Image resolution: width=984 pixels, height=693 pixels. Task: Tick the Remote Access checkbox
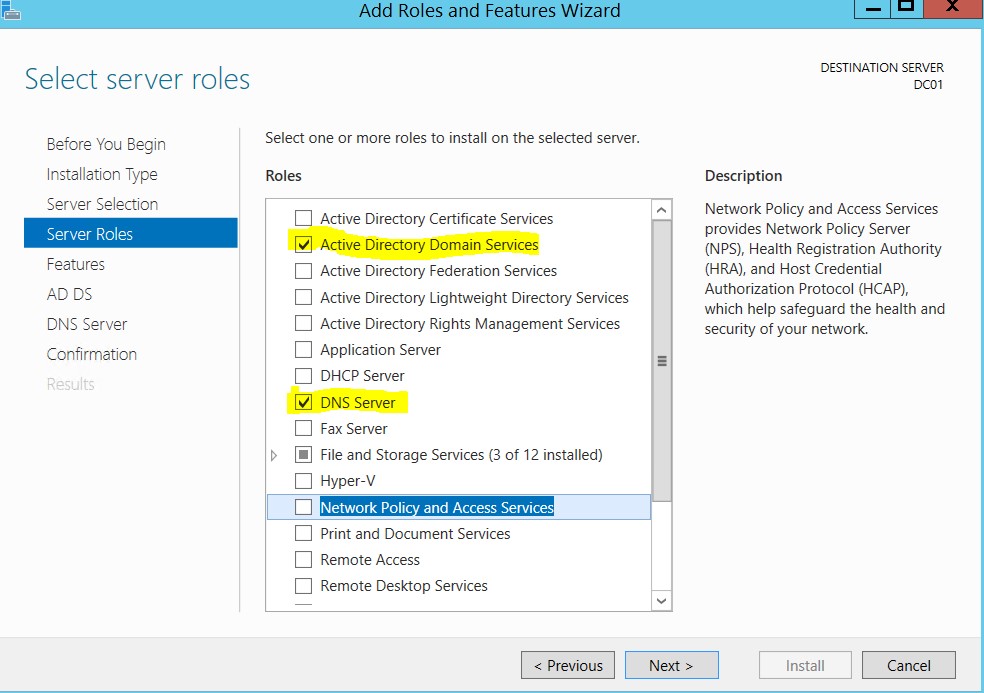(303, 559)
